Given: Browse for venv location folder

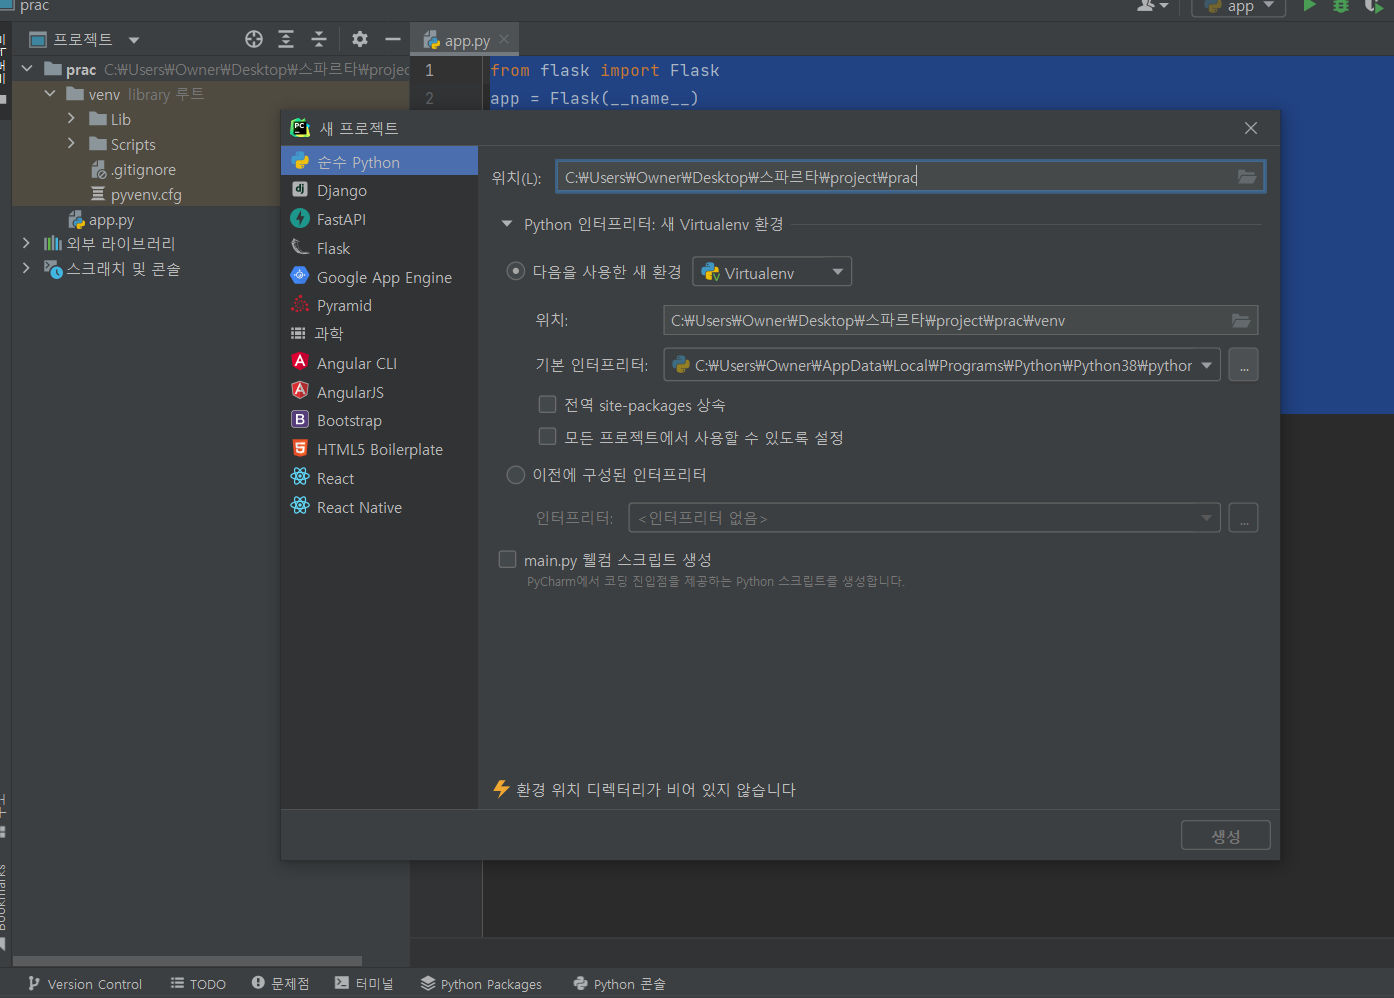Looking at the screenshot, I should [x=1241, y=320].
